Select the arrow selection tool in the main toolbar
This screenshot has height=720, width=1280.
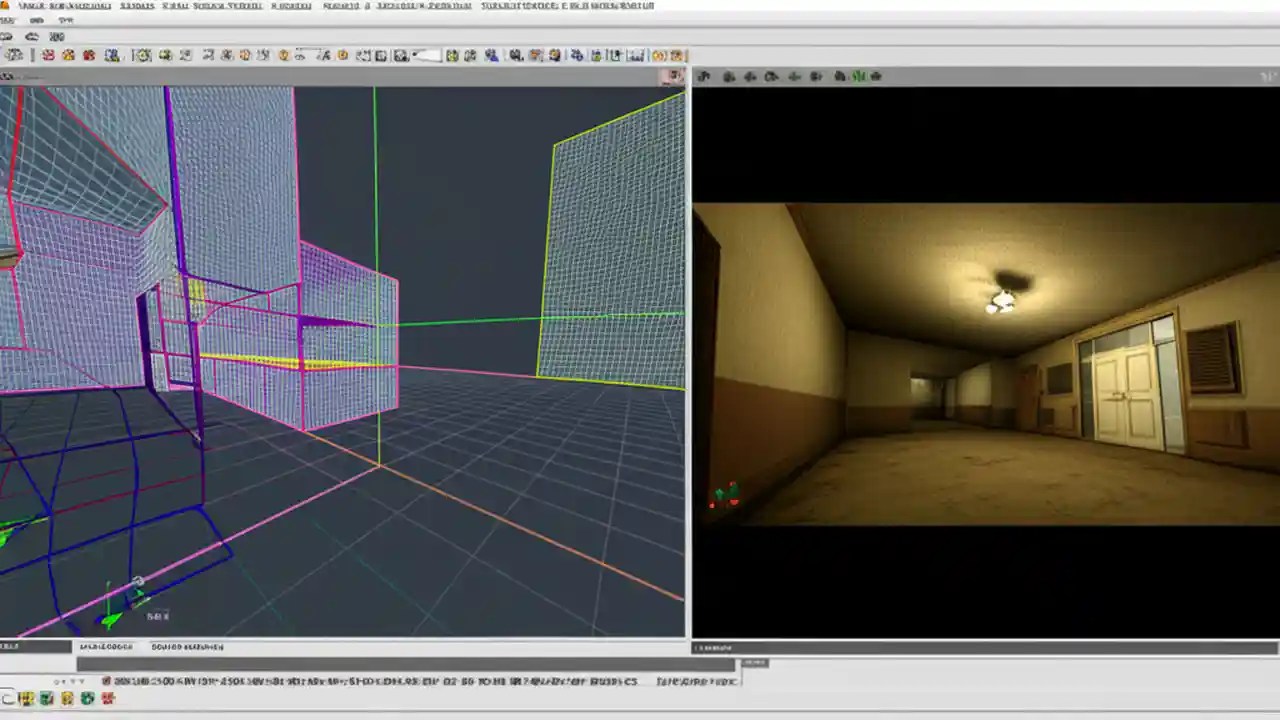(14, 55)
